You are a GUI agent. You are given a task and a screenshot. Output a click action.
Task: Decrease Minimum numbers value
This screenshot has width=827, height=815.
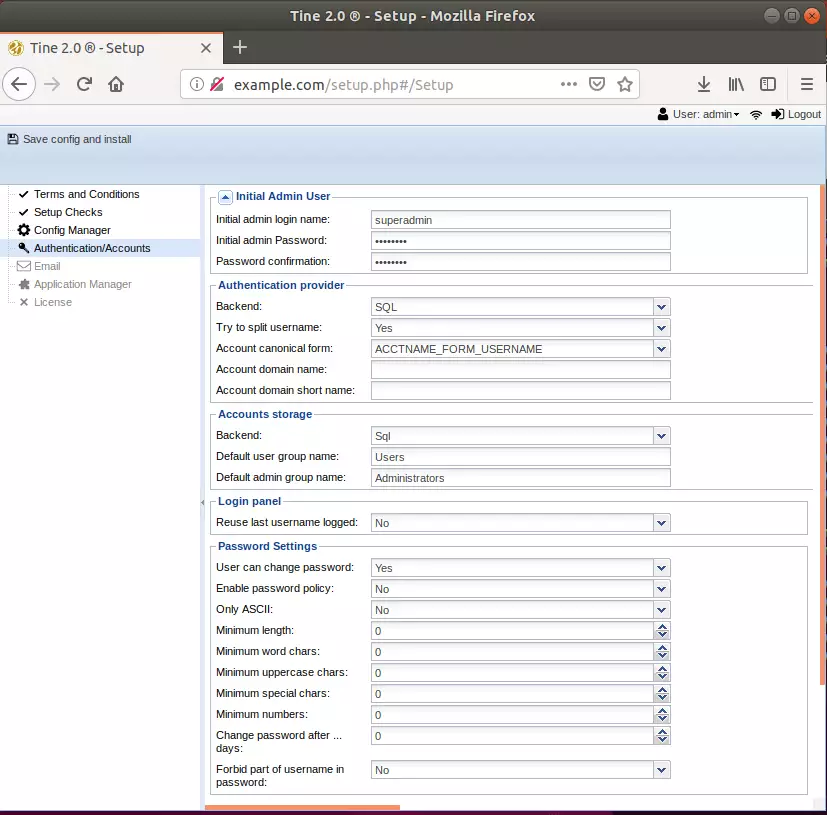[662, 720]
